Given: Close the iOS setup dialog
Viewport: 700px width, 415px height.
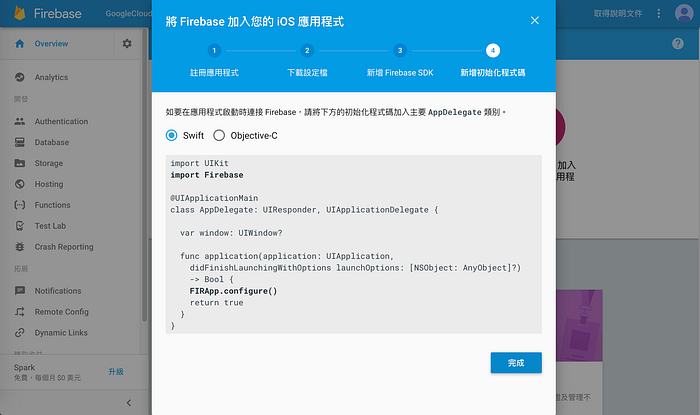Looking at the screenshot, I should pos(535,21).
